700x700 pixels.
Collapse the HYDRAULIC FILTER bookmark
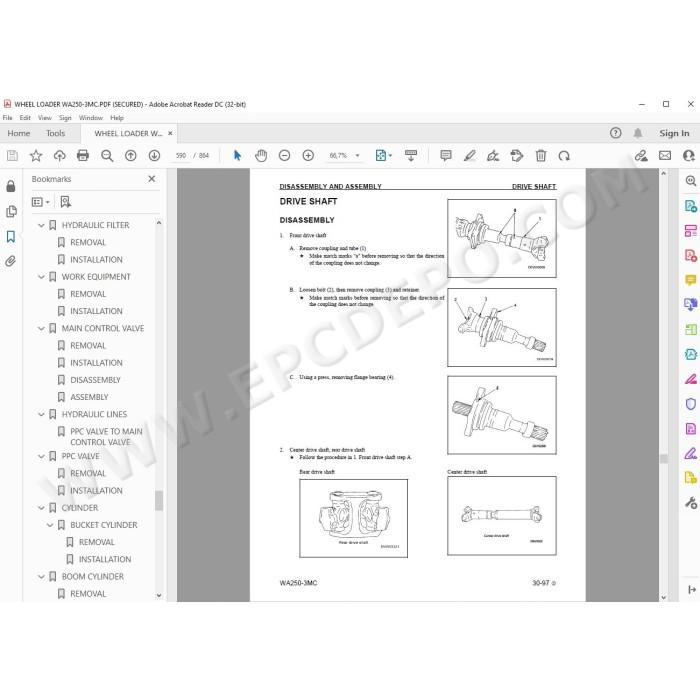(41, 225)
